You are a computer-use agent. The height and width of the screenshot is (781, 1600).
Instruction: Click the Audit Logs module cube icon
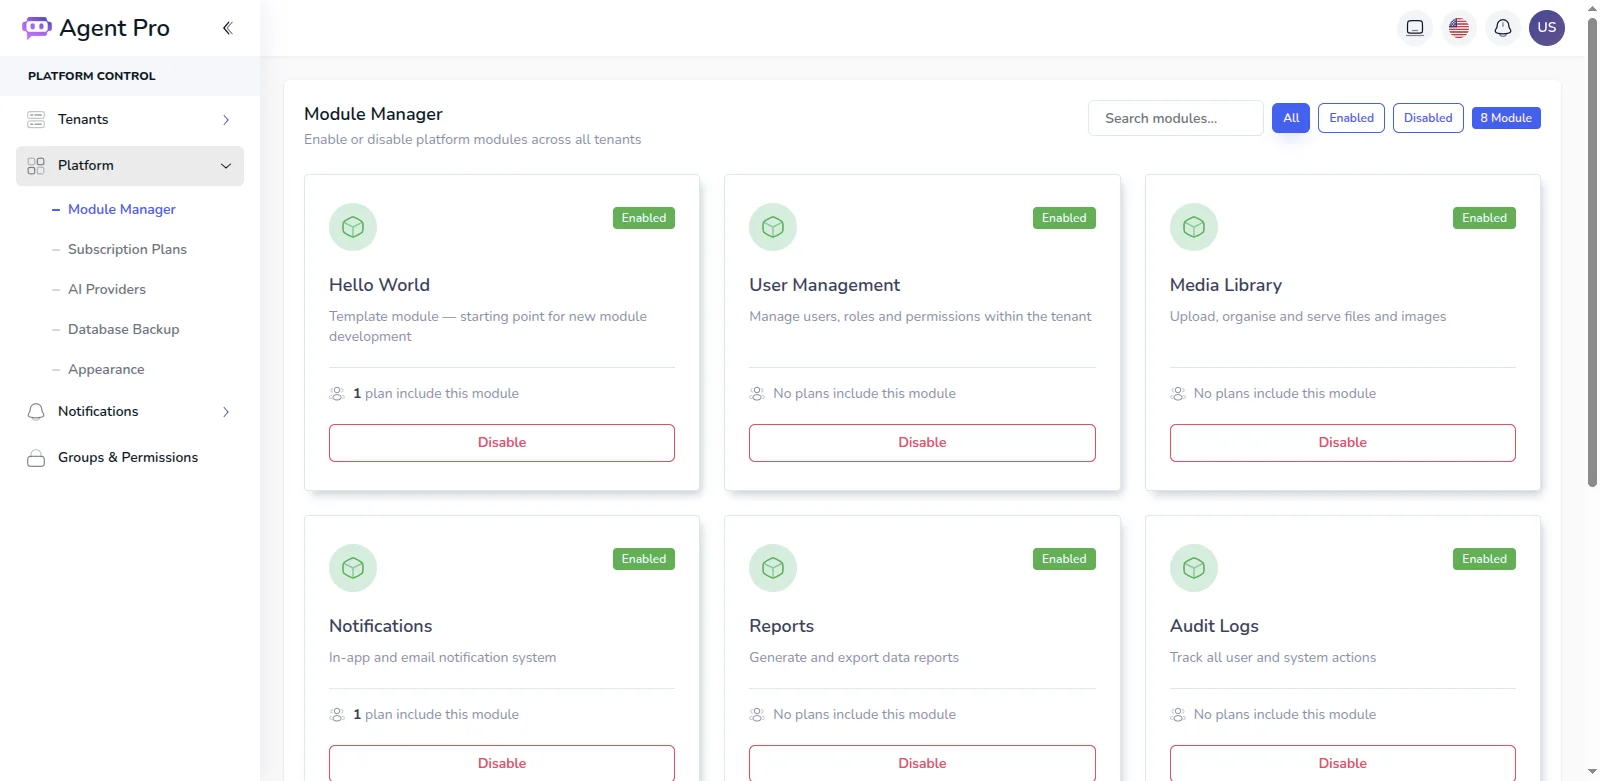pyautogui.click(x=1194, y=568)
